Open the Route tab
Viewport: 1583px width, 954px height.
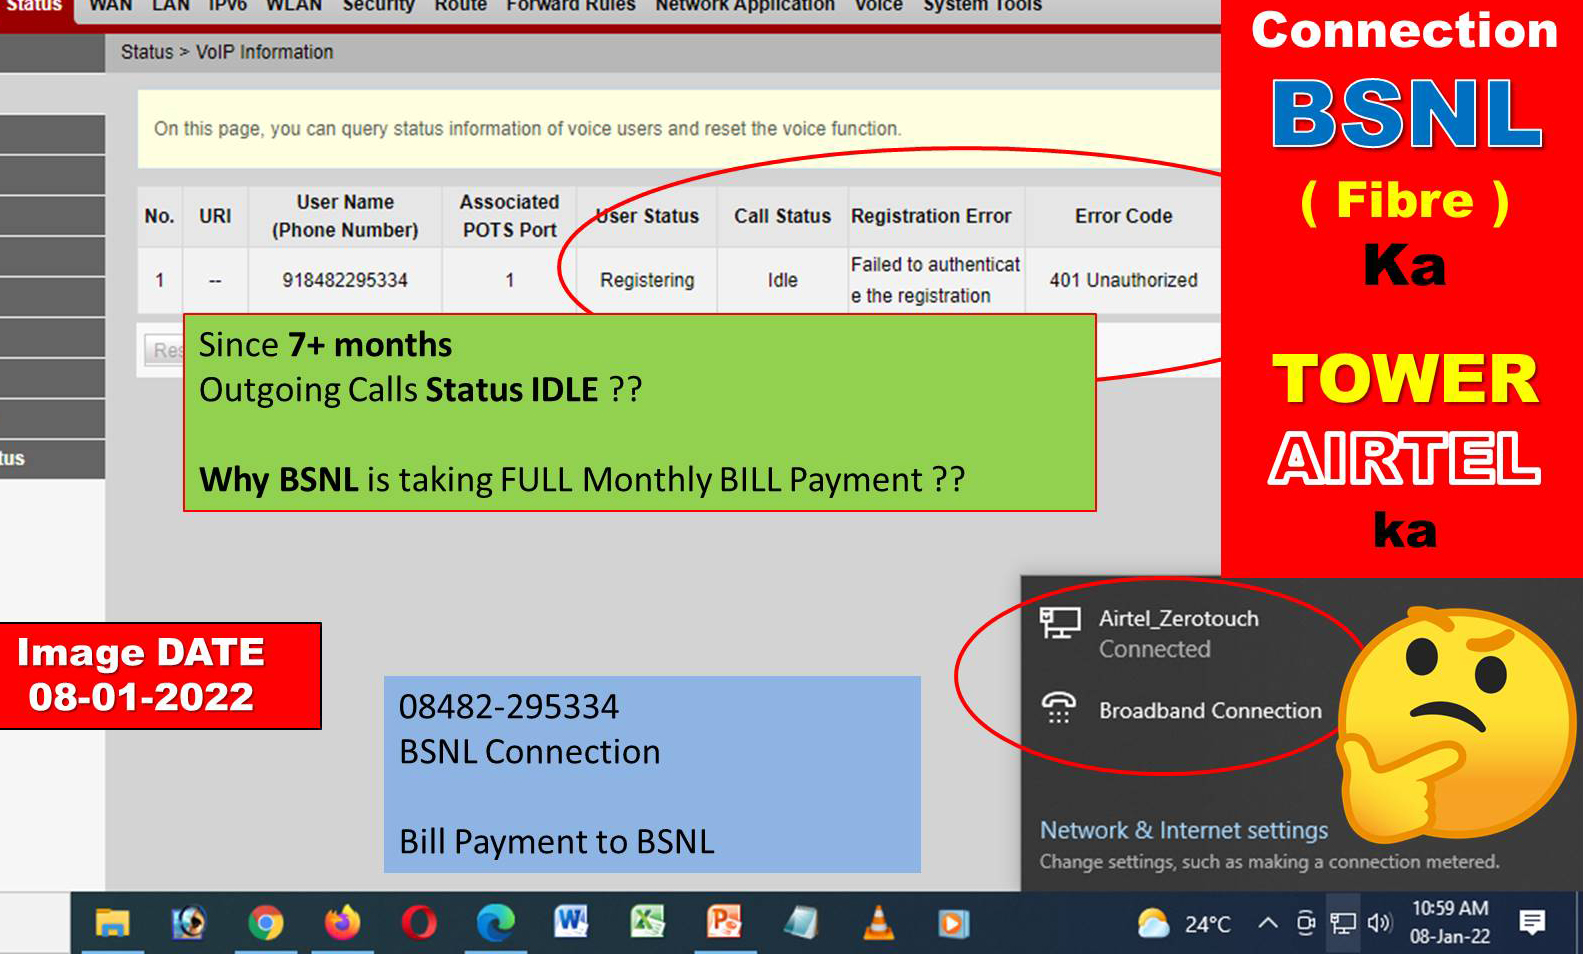pyautogui.click(x=460, y=6)
